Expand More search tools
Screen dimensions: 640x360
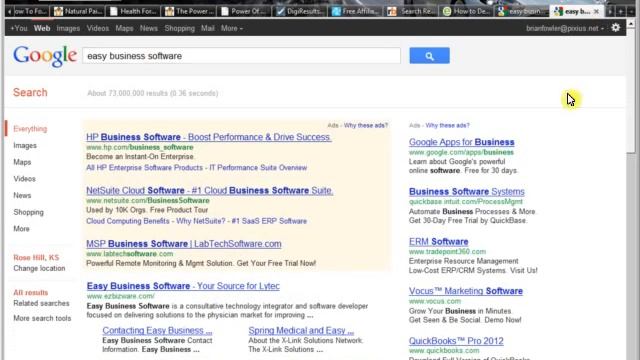(42, 318)
